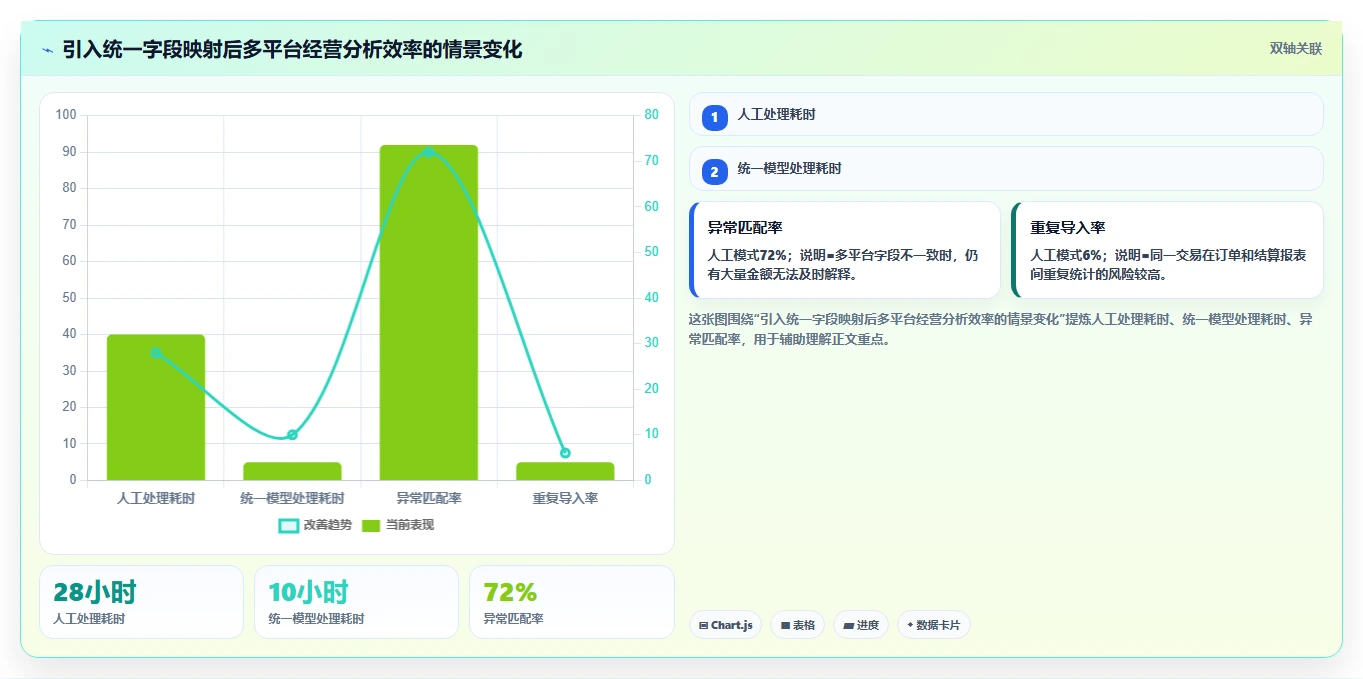
Task: Click the 重复导入率 info card title
Action: point(1068,228)
